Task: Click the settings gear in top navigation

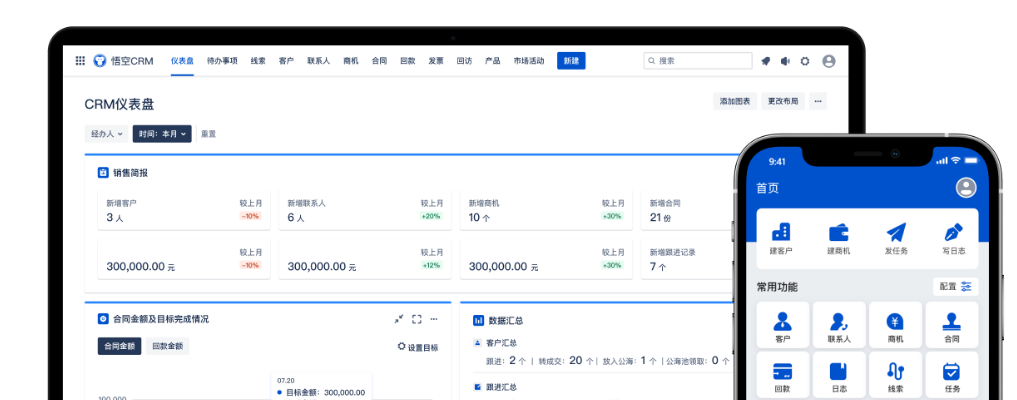Action: tap(805, 61)
